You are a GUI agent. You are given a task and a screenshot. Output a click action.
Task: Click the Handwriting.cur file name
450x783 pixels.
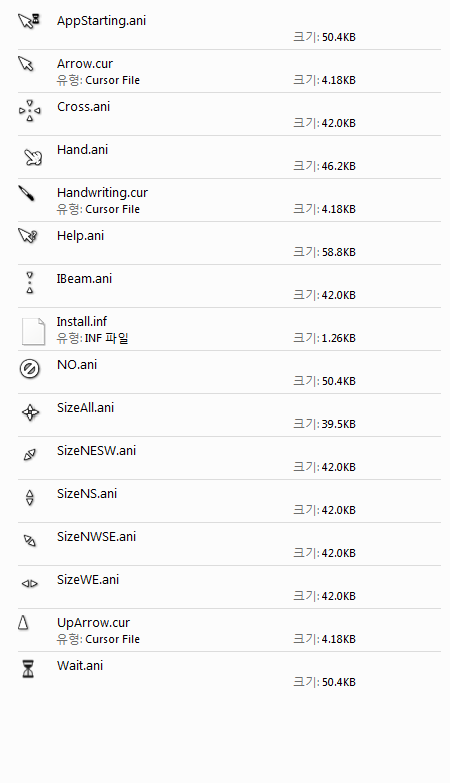[102, 193]
